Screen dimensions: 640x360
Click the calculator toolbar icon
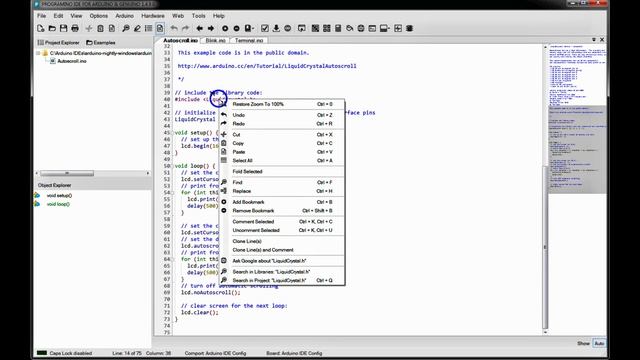[x=338, y=28]
